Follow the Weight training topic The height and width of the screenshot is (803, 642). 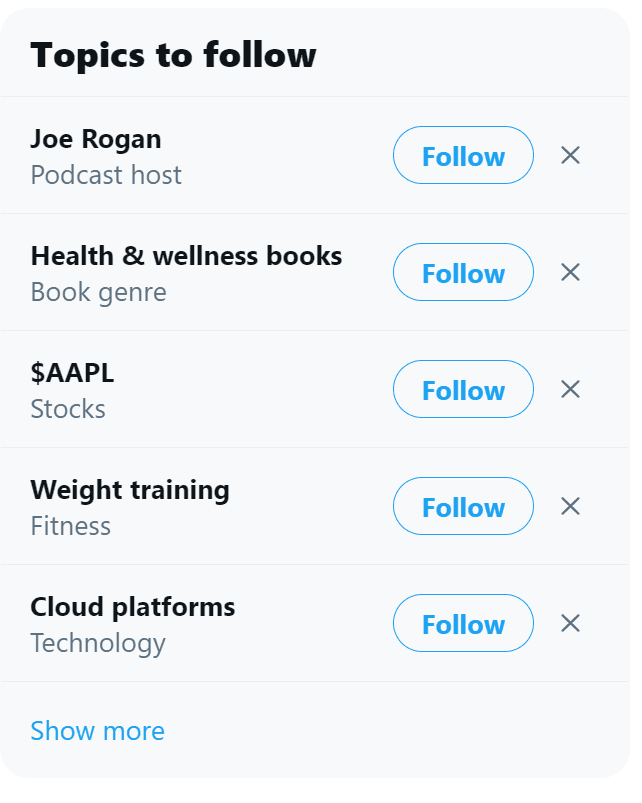coord(463,507)
